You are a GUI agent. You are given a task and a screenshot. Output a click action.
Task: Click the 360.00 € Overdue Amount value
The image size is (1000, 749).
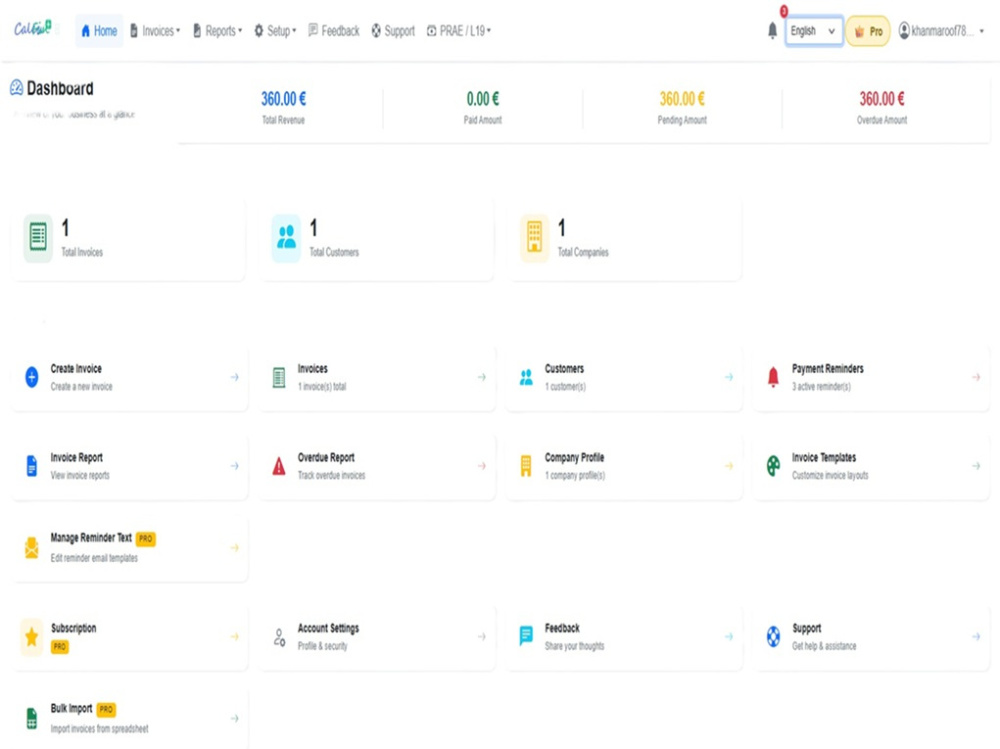pos(881,99)
